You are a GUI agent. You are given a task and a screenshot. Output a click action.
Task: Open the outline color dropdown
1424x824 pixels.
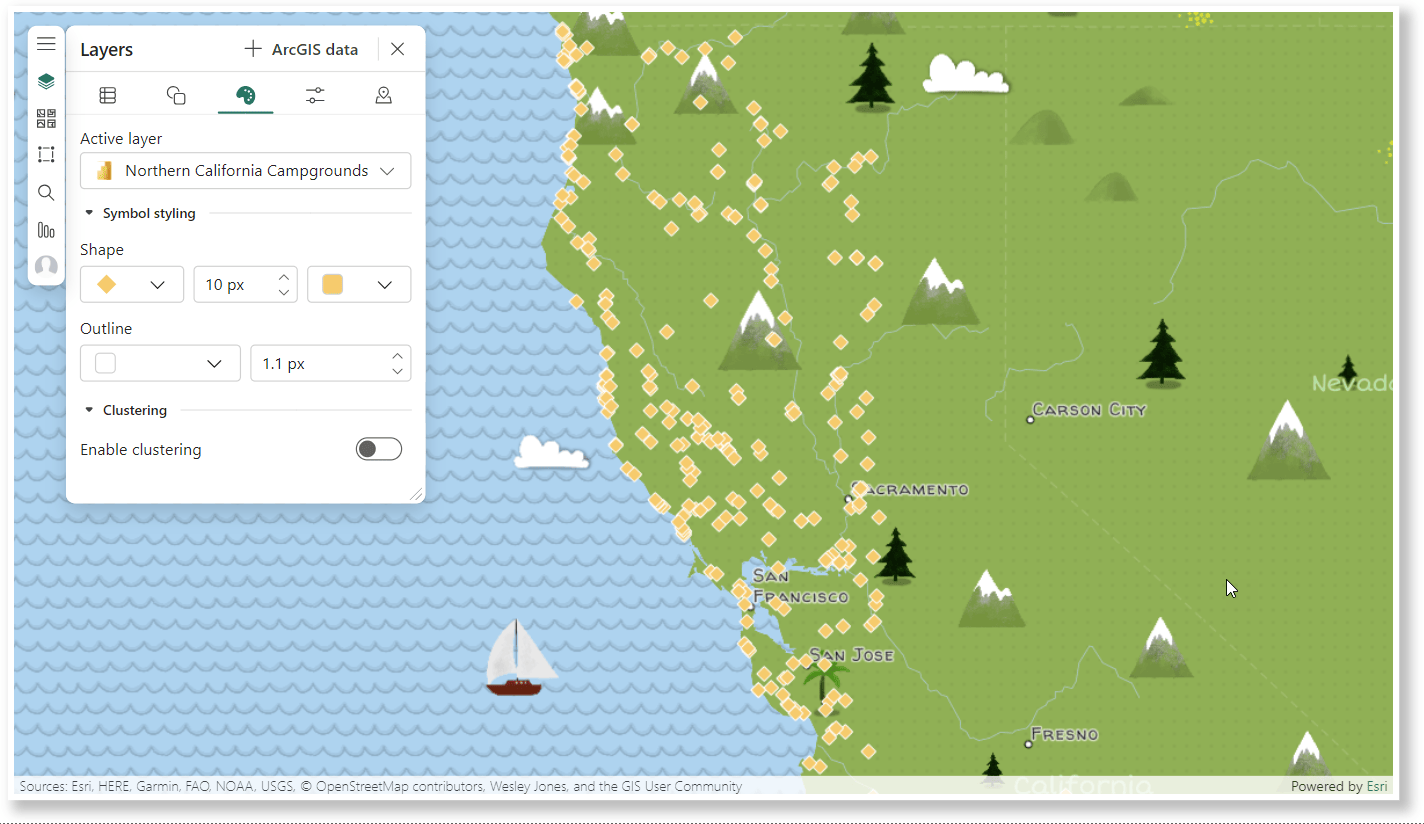(160, 364)
